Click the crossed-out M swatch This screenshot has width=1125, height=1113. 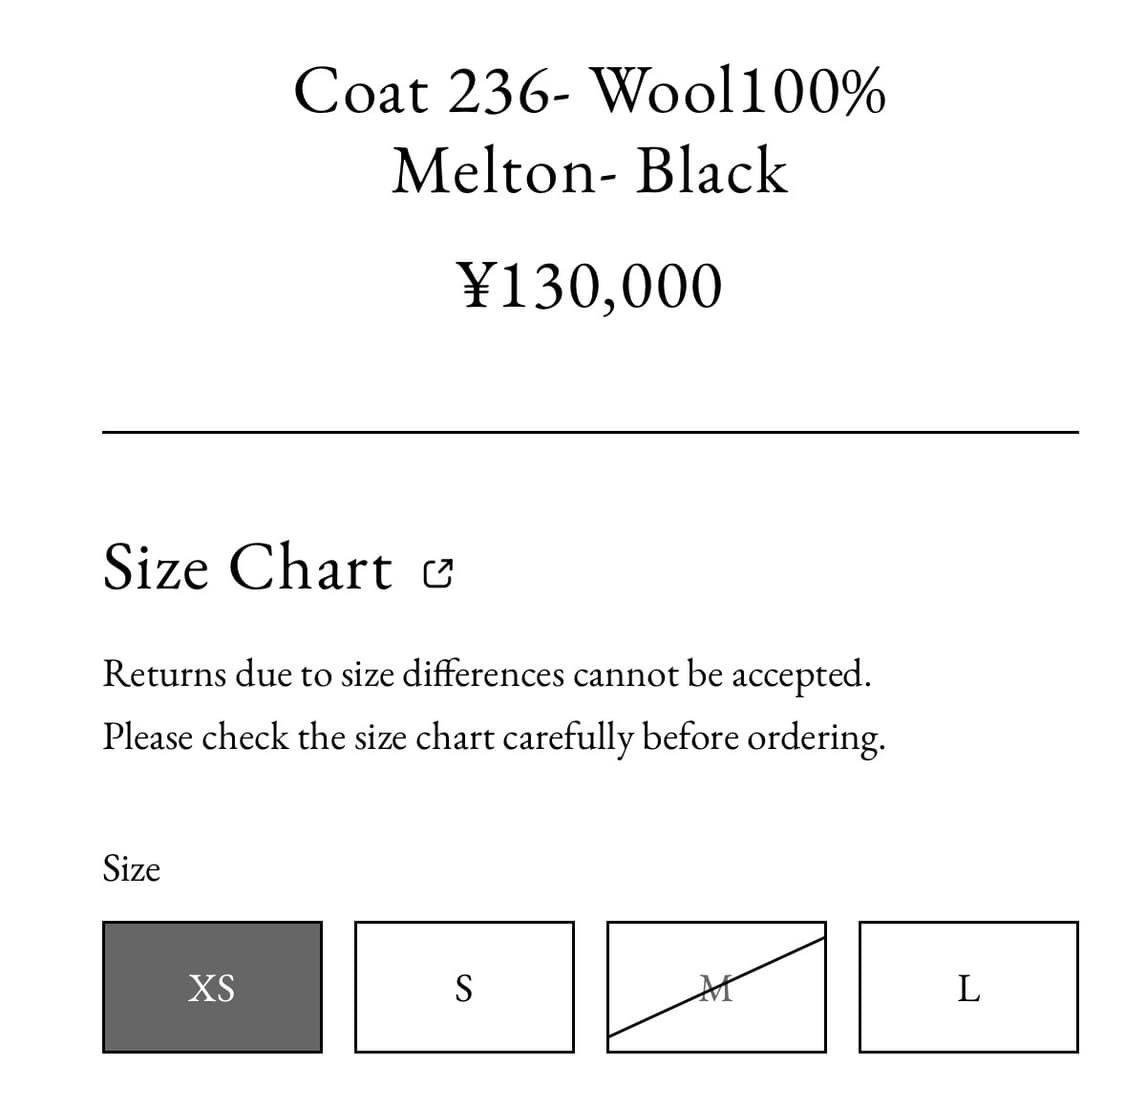pyautogui.click(x=716, y=987)
